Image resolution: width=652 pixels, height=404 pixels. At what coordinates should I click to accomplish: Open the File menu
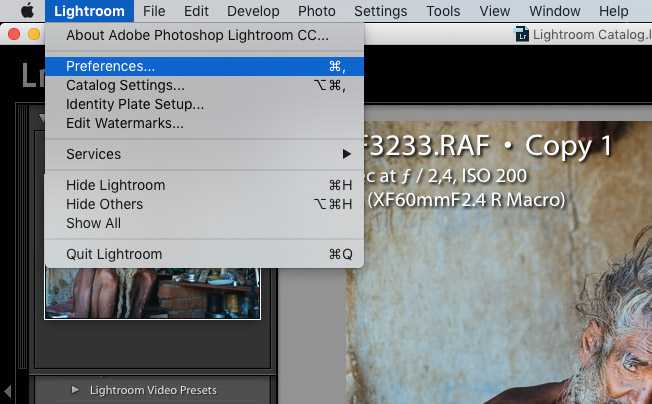pos(154,11)
